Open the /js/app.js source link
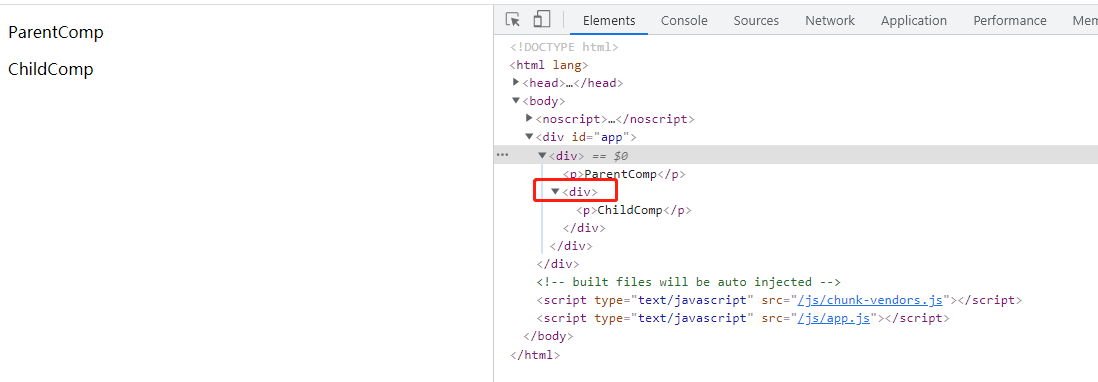Image resolution: width=1098 pixels, height=382 pixels. click(x=833, y=318)
